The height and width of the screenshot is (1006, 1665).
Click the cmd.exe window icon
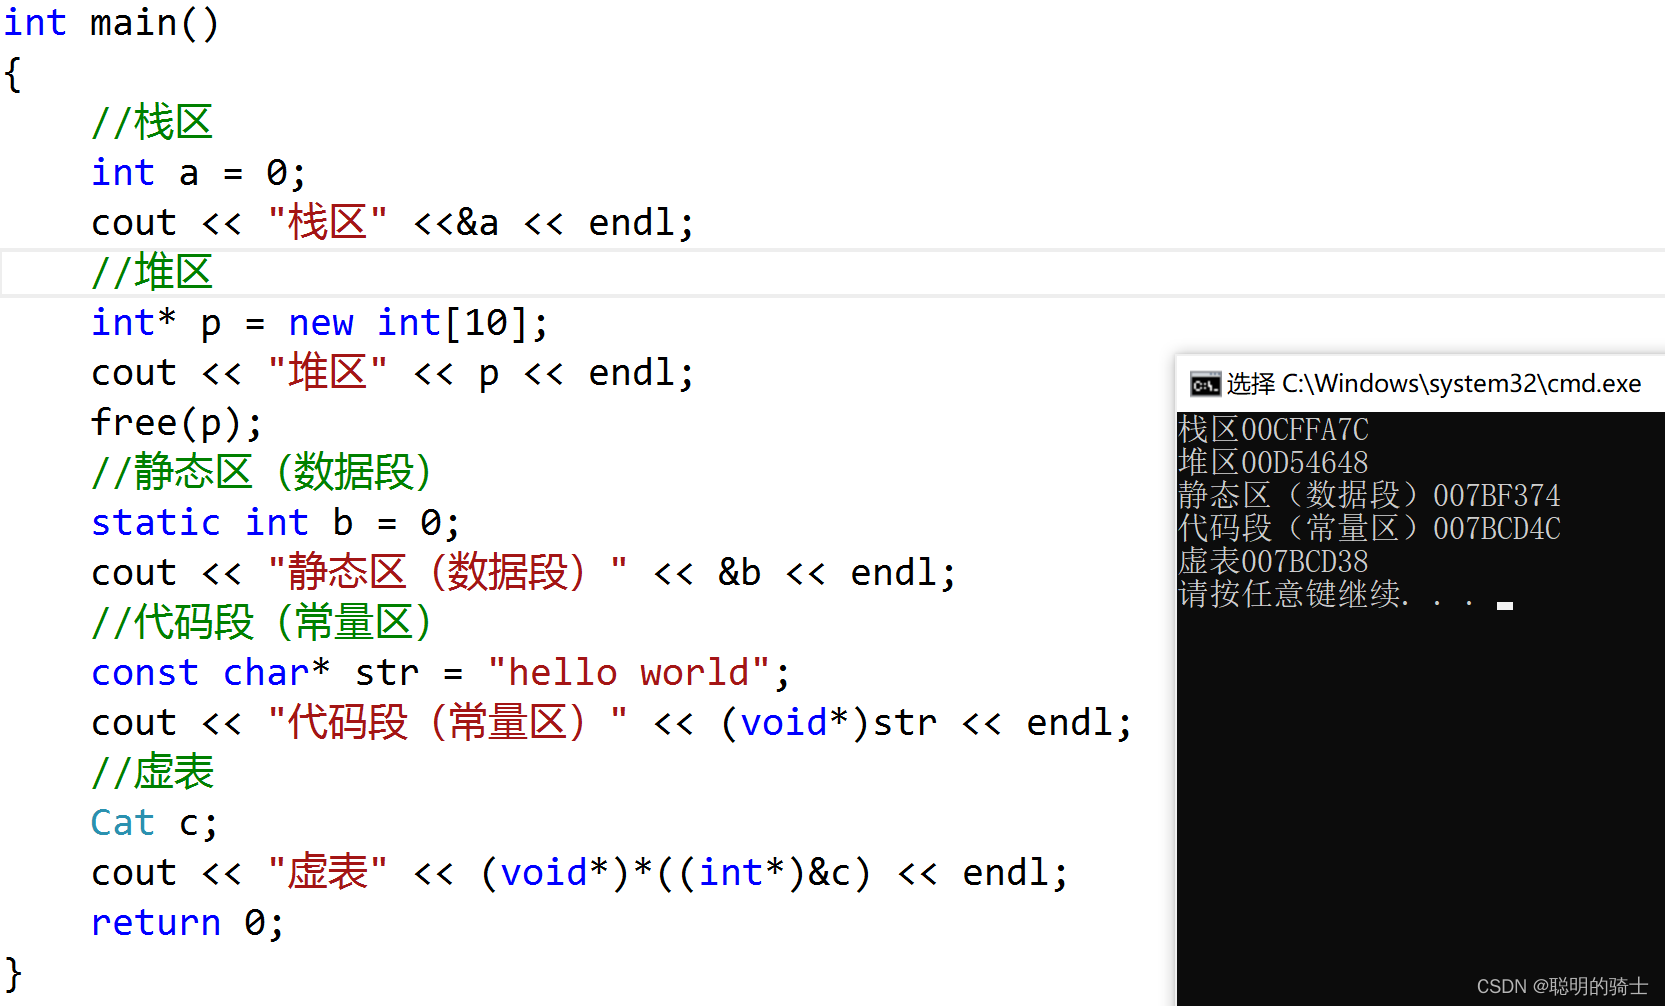(x=1205, y=384)
